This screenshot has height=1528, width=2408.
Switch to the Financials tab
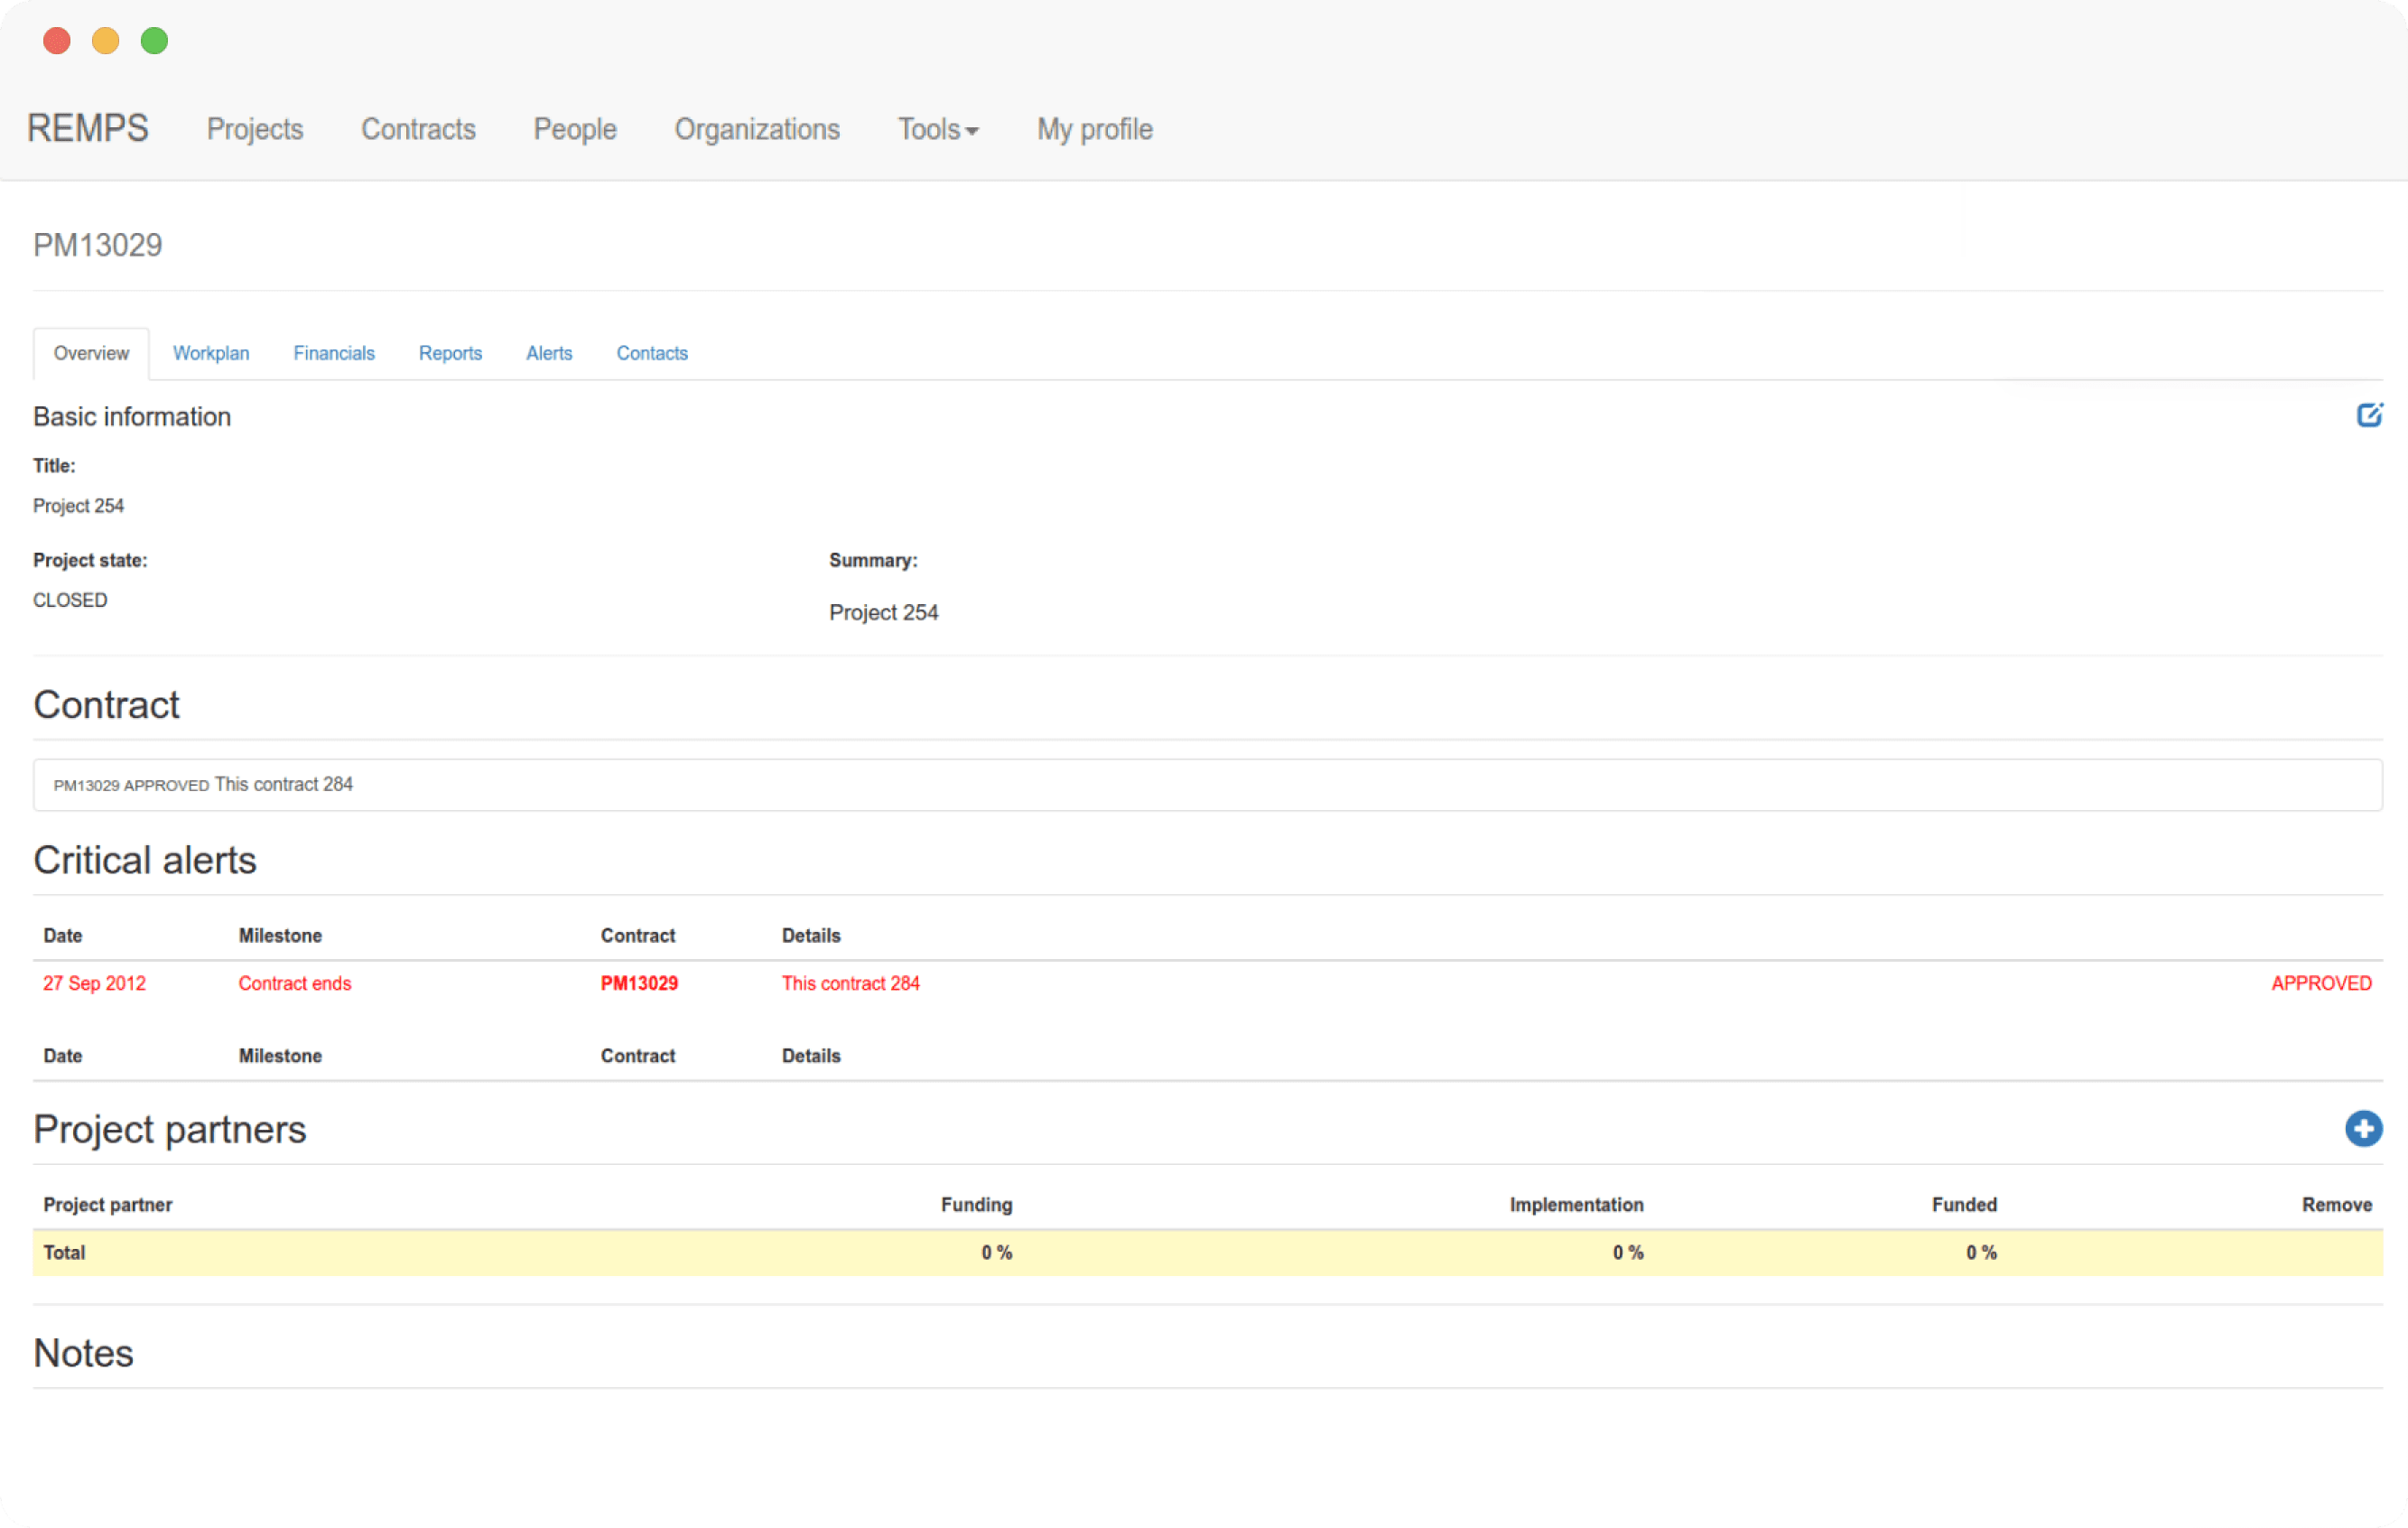coord(334,353)
